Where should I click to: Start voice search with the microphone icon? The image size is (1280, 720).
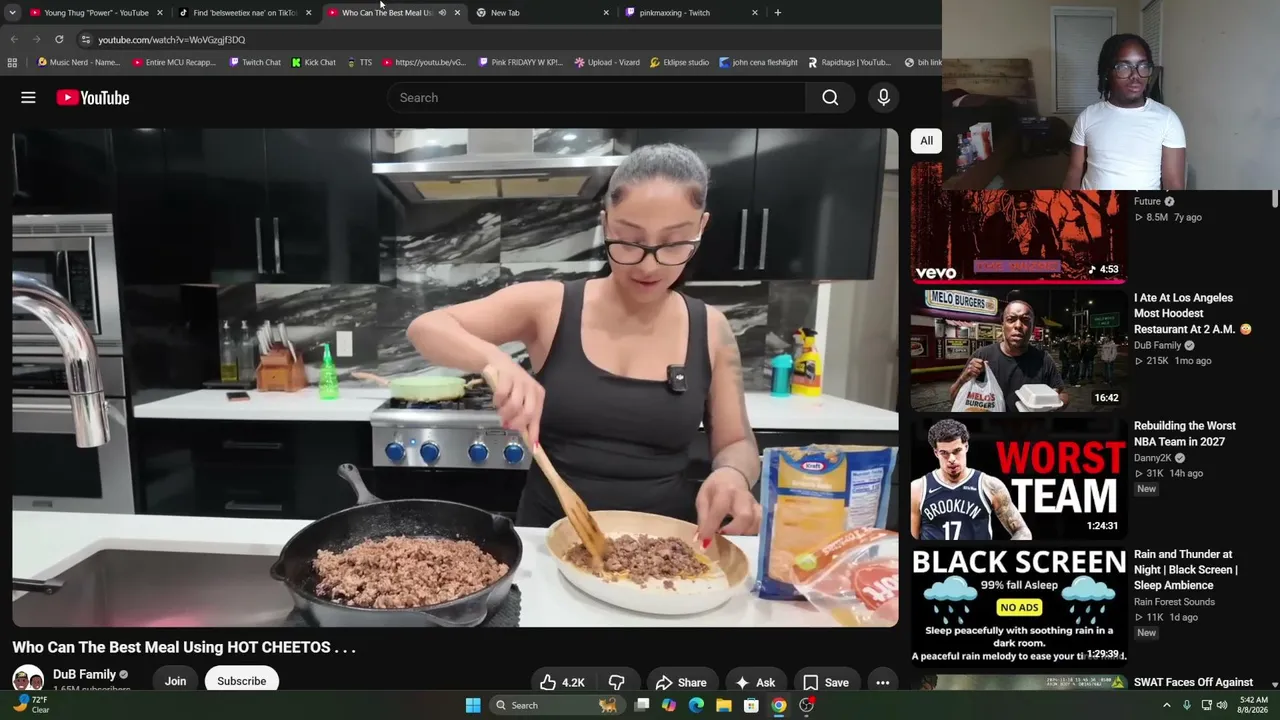(x=883, y=97)
